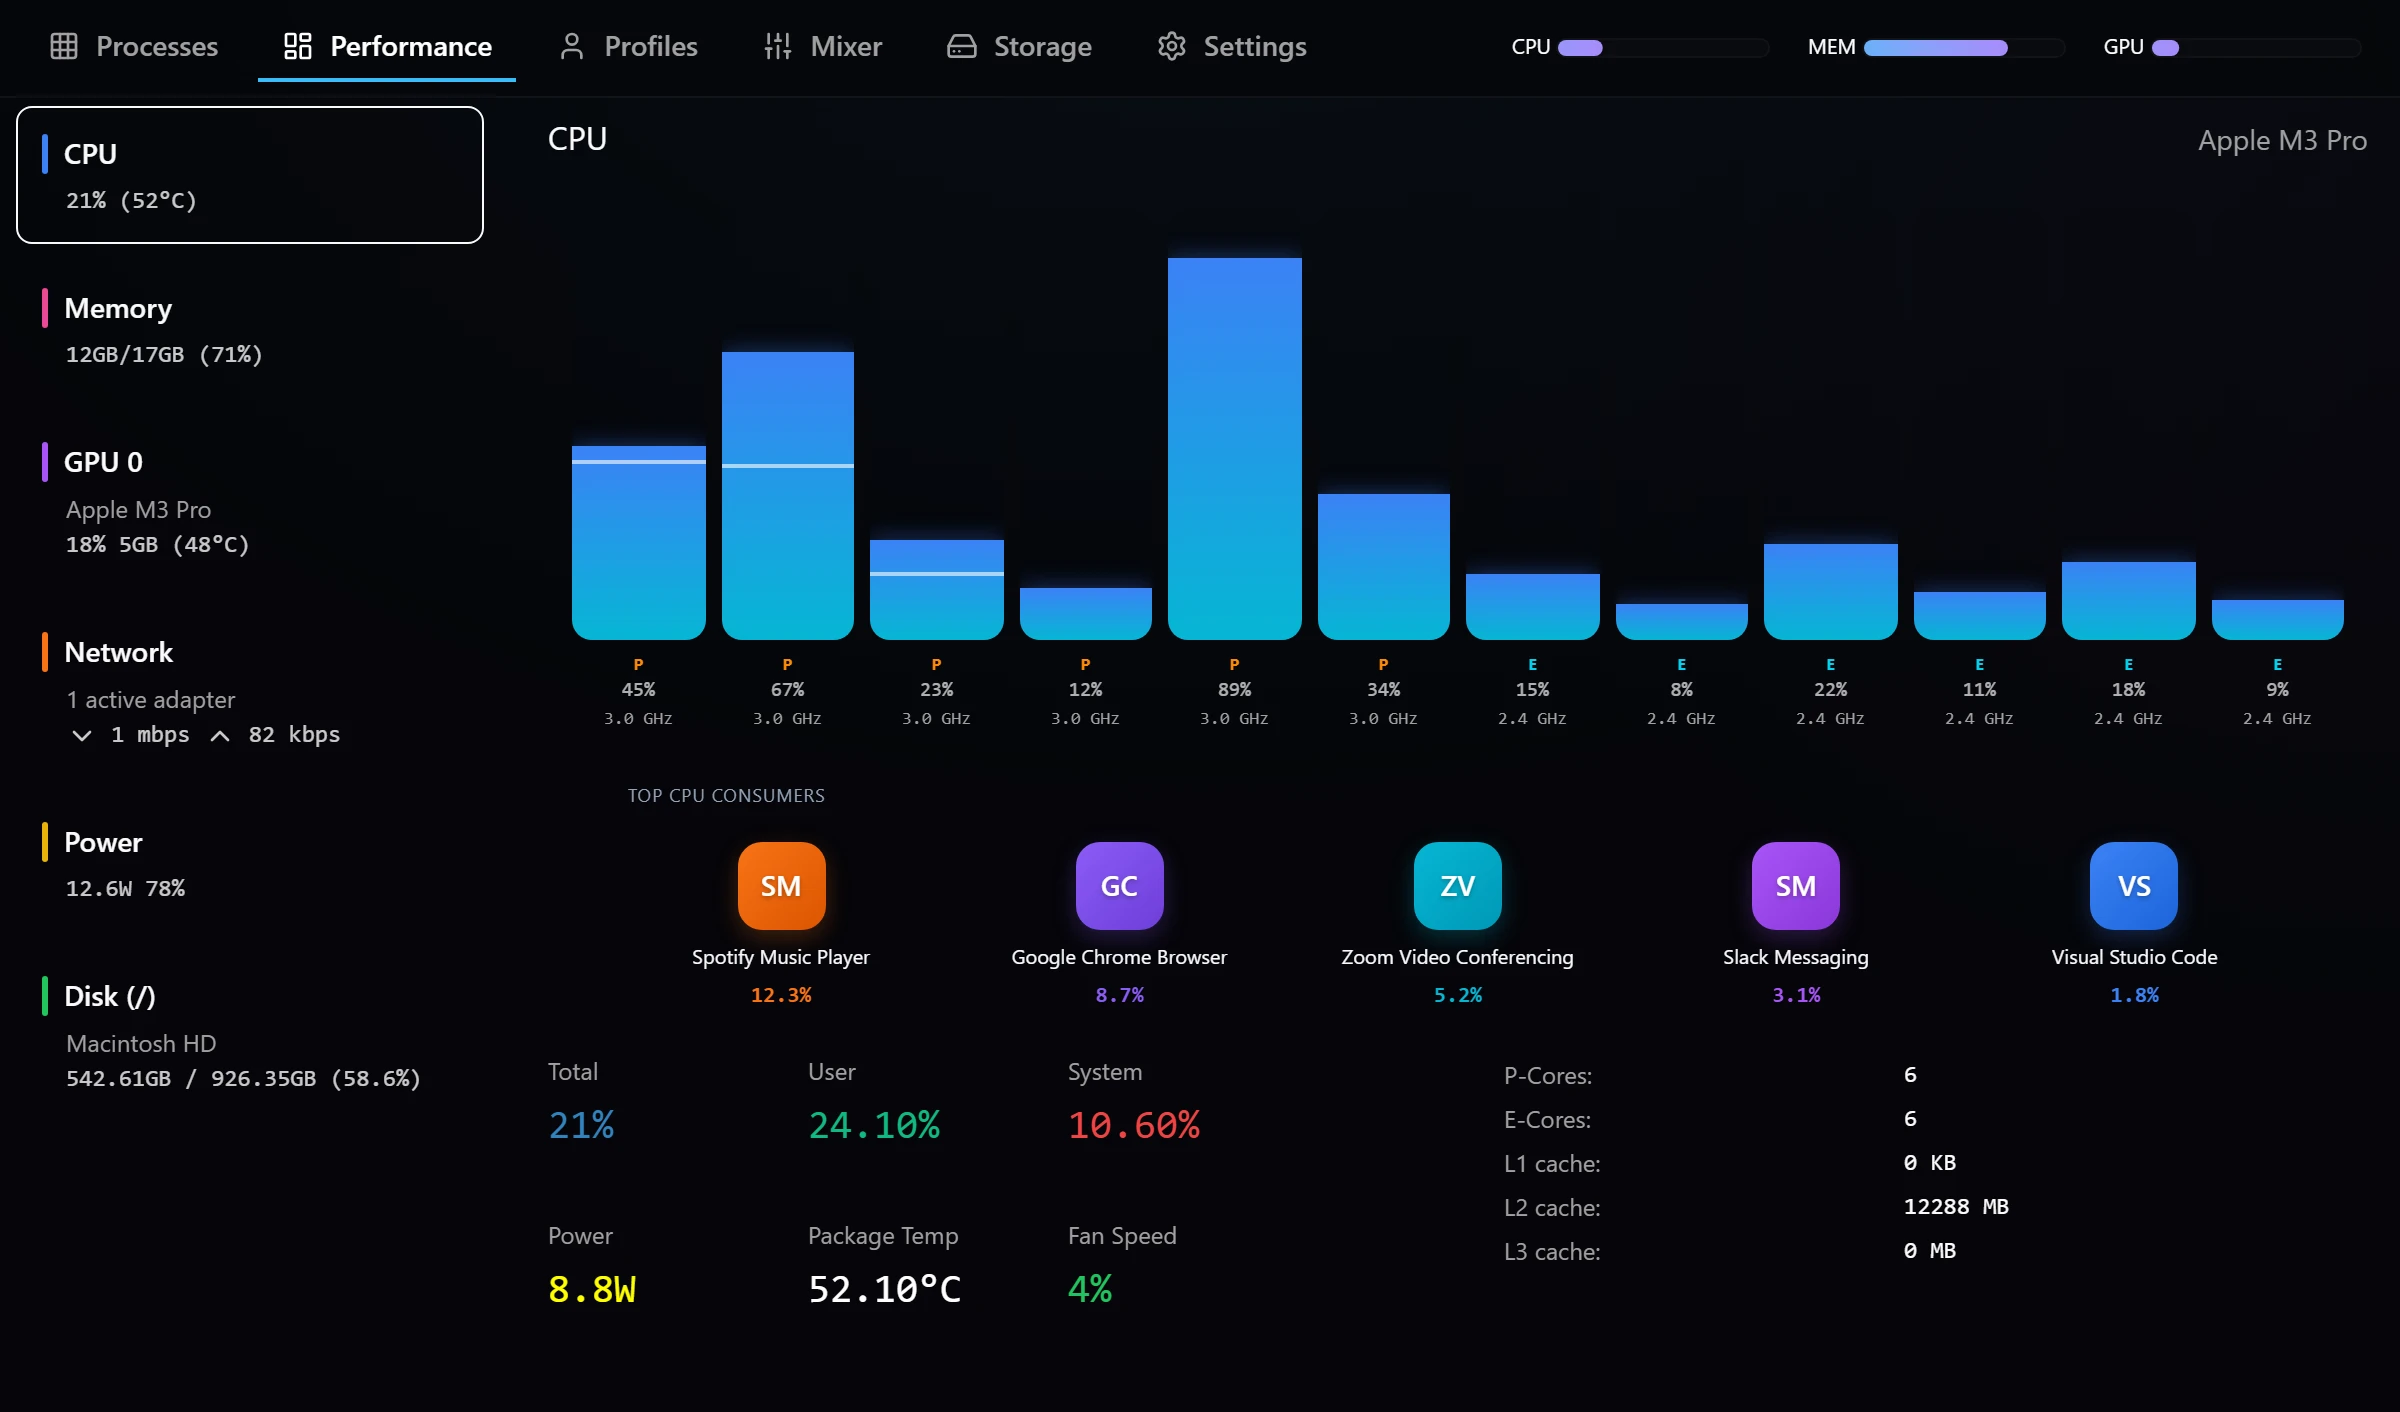Image resolution: width=2400 pixels, height=1412 pixels.
Task: Click the 8% E-core bar
Action: [x=1682, y=621]
